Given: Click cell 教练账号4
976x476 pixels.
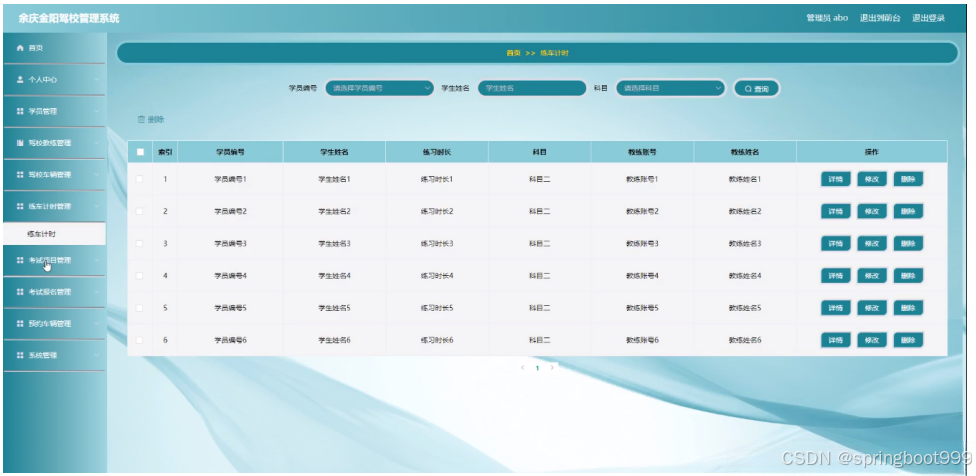Looking at the screenshot, I should (642, 276).
